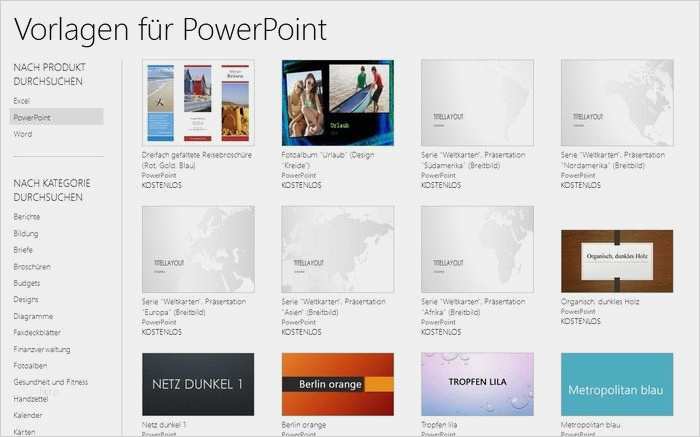Choose the Weltkarten Nordamerika presentation thumbnail
Image resolution: width=700 pixels, height=437 pixels.
(x=616, y=103)
